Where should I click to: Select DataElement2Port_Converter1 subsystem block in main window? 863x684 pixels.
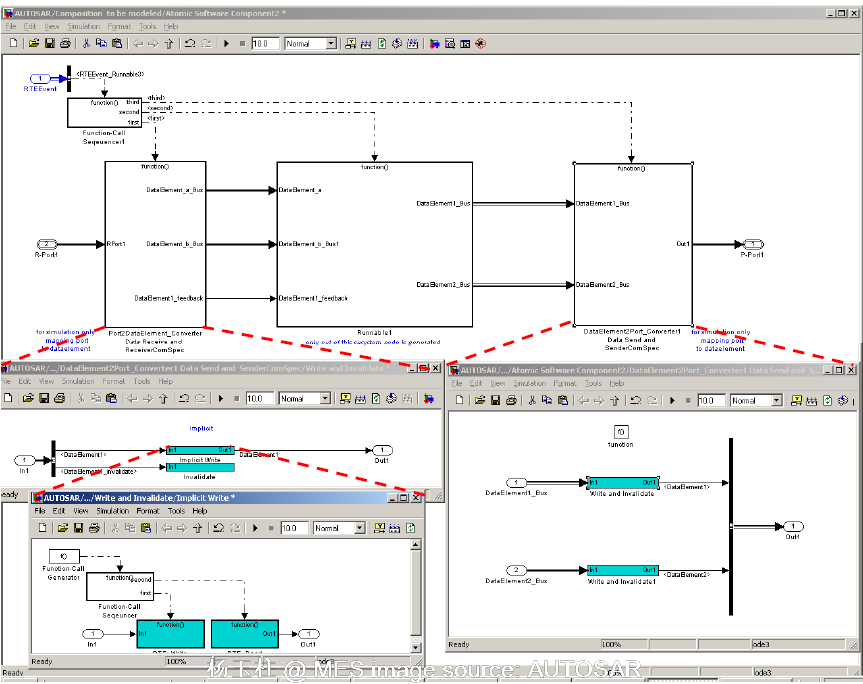633,244
